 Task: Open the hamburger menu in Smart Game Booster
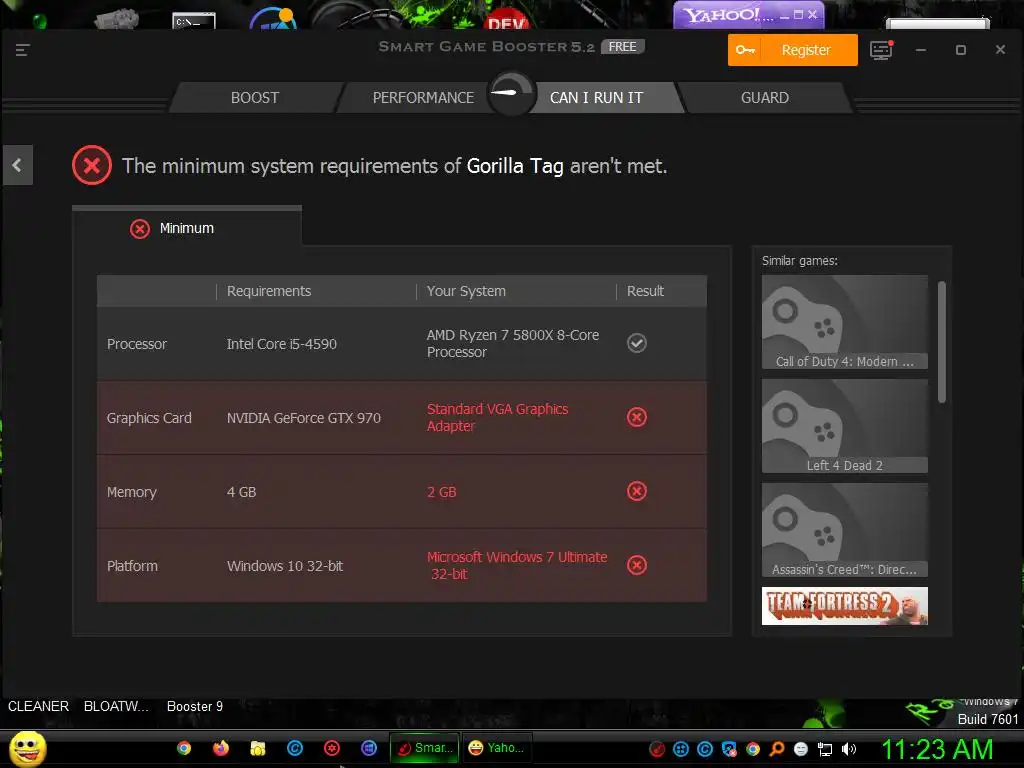click(x=22, y=50)
